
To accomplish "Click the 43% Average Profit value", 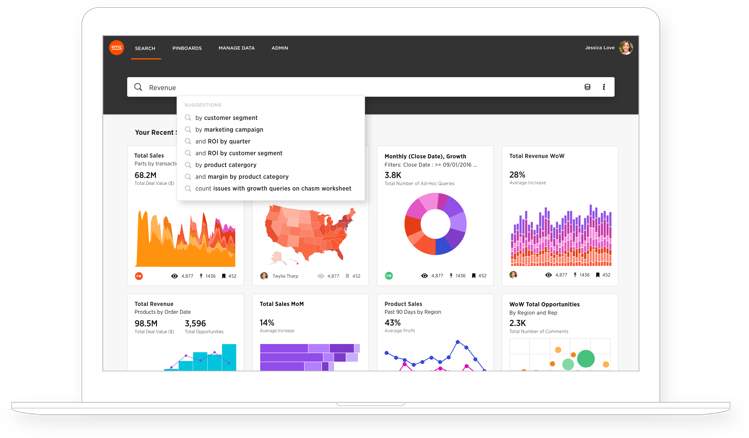I will point(393,323).
